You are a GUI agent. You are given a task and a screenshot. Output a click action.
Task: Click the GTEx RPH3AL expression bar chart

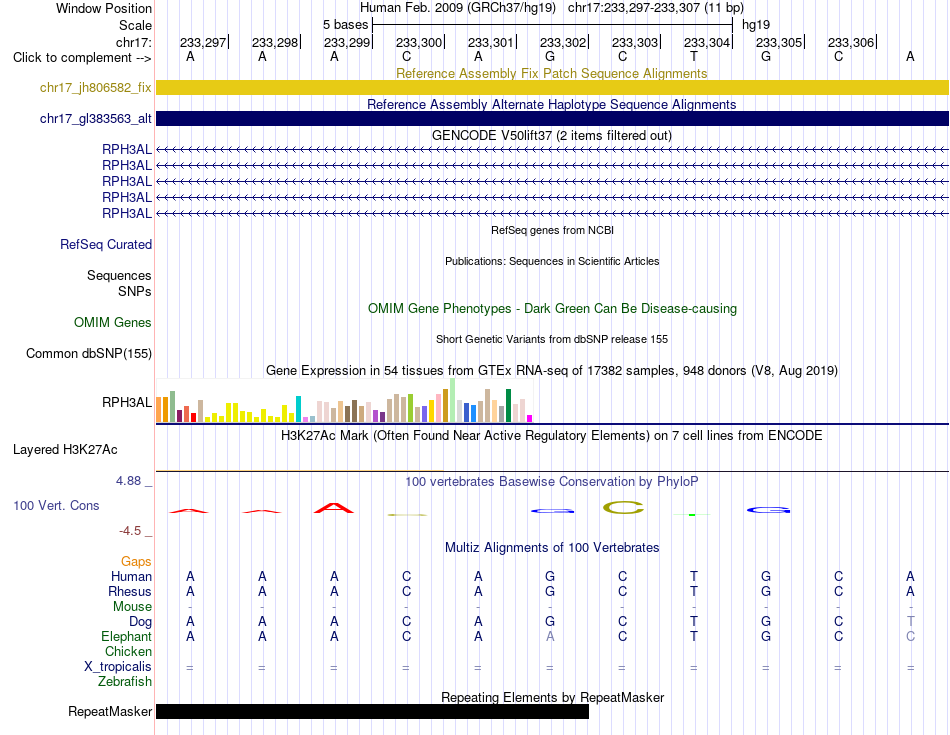pyautogui.click(x=344, y=400)
